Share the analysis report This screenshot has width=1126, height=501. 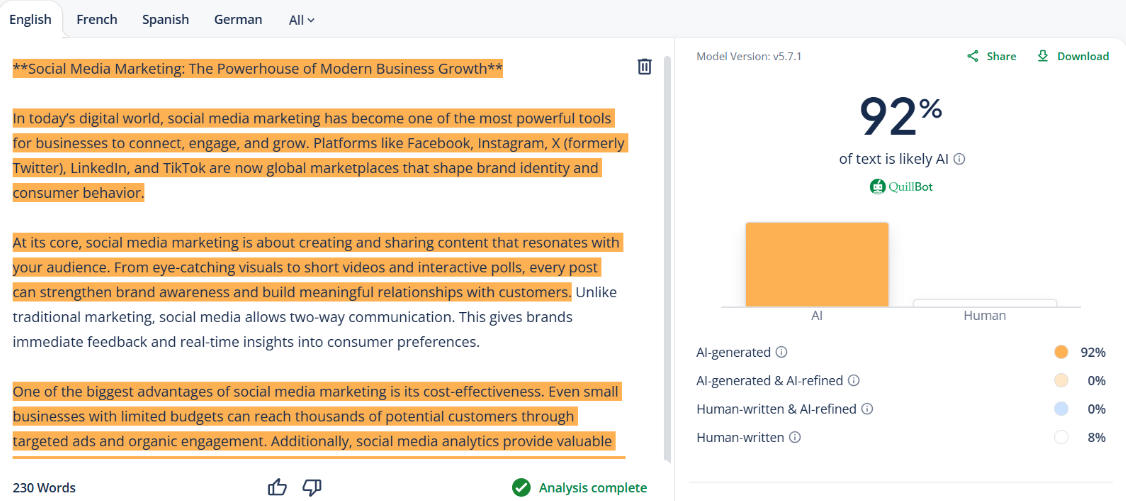point(991,56)
